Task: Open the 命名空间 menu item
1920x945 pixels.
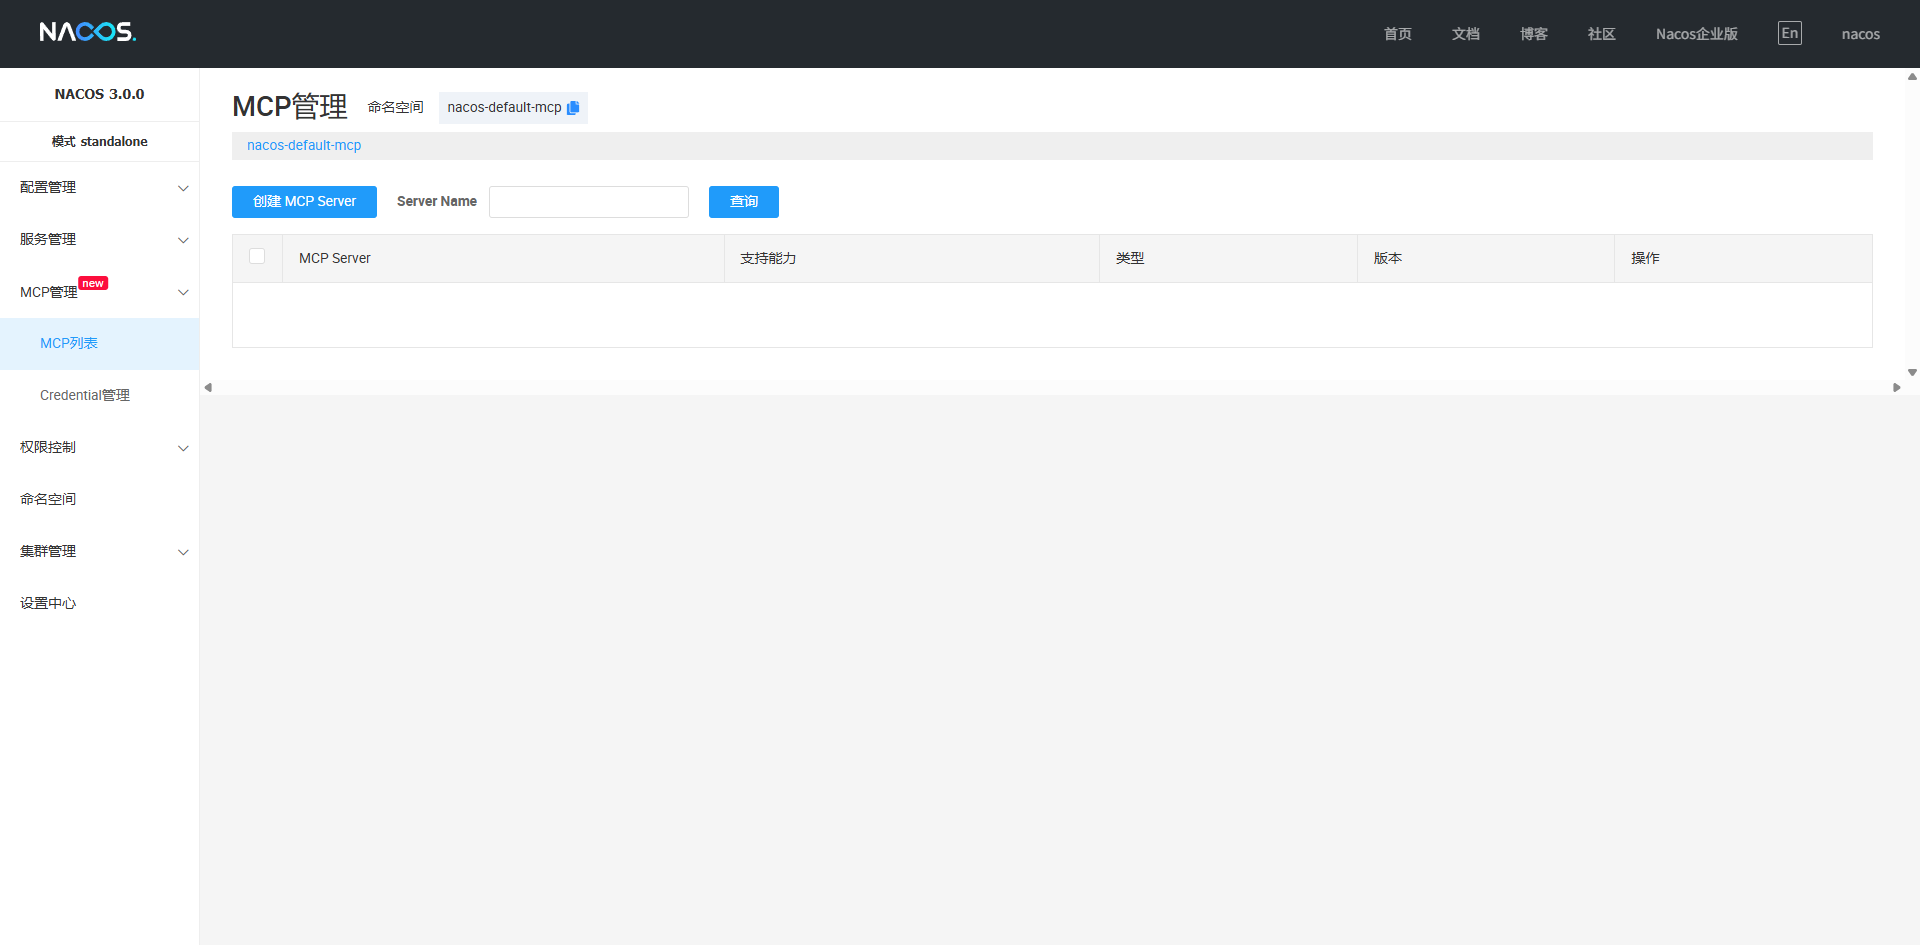Action: click(100, 500)
